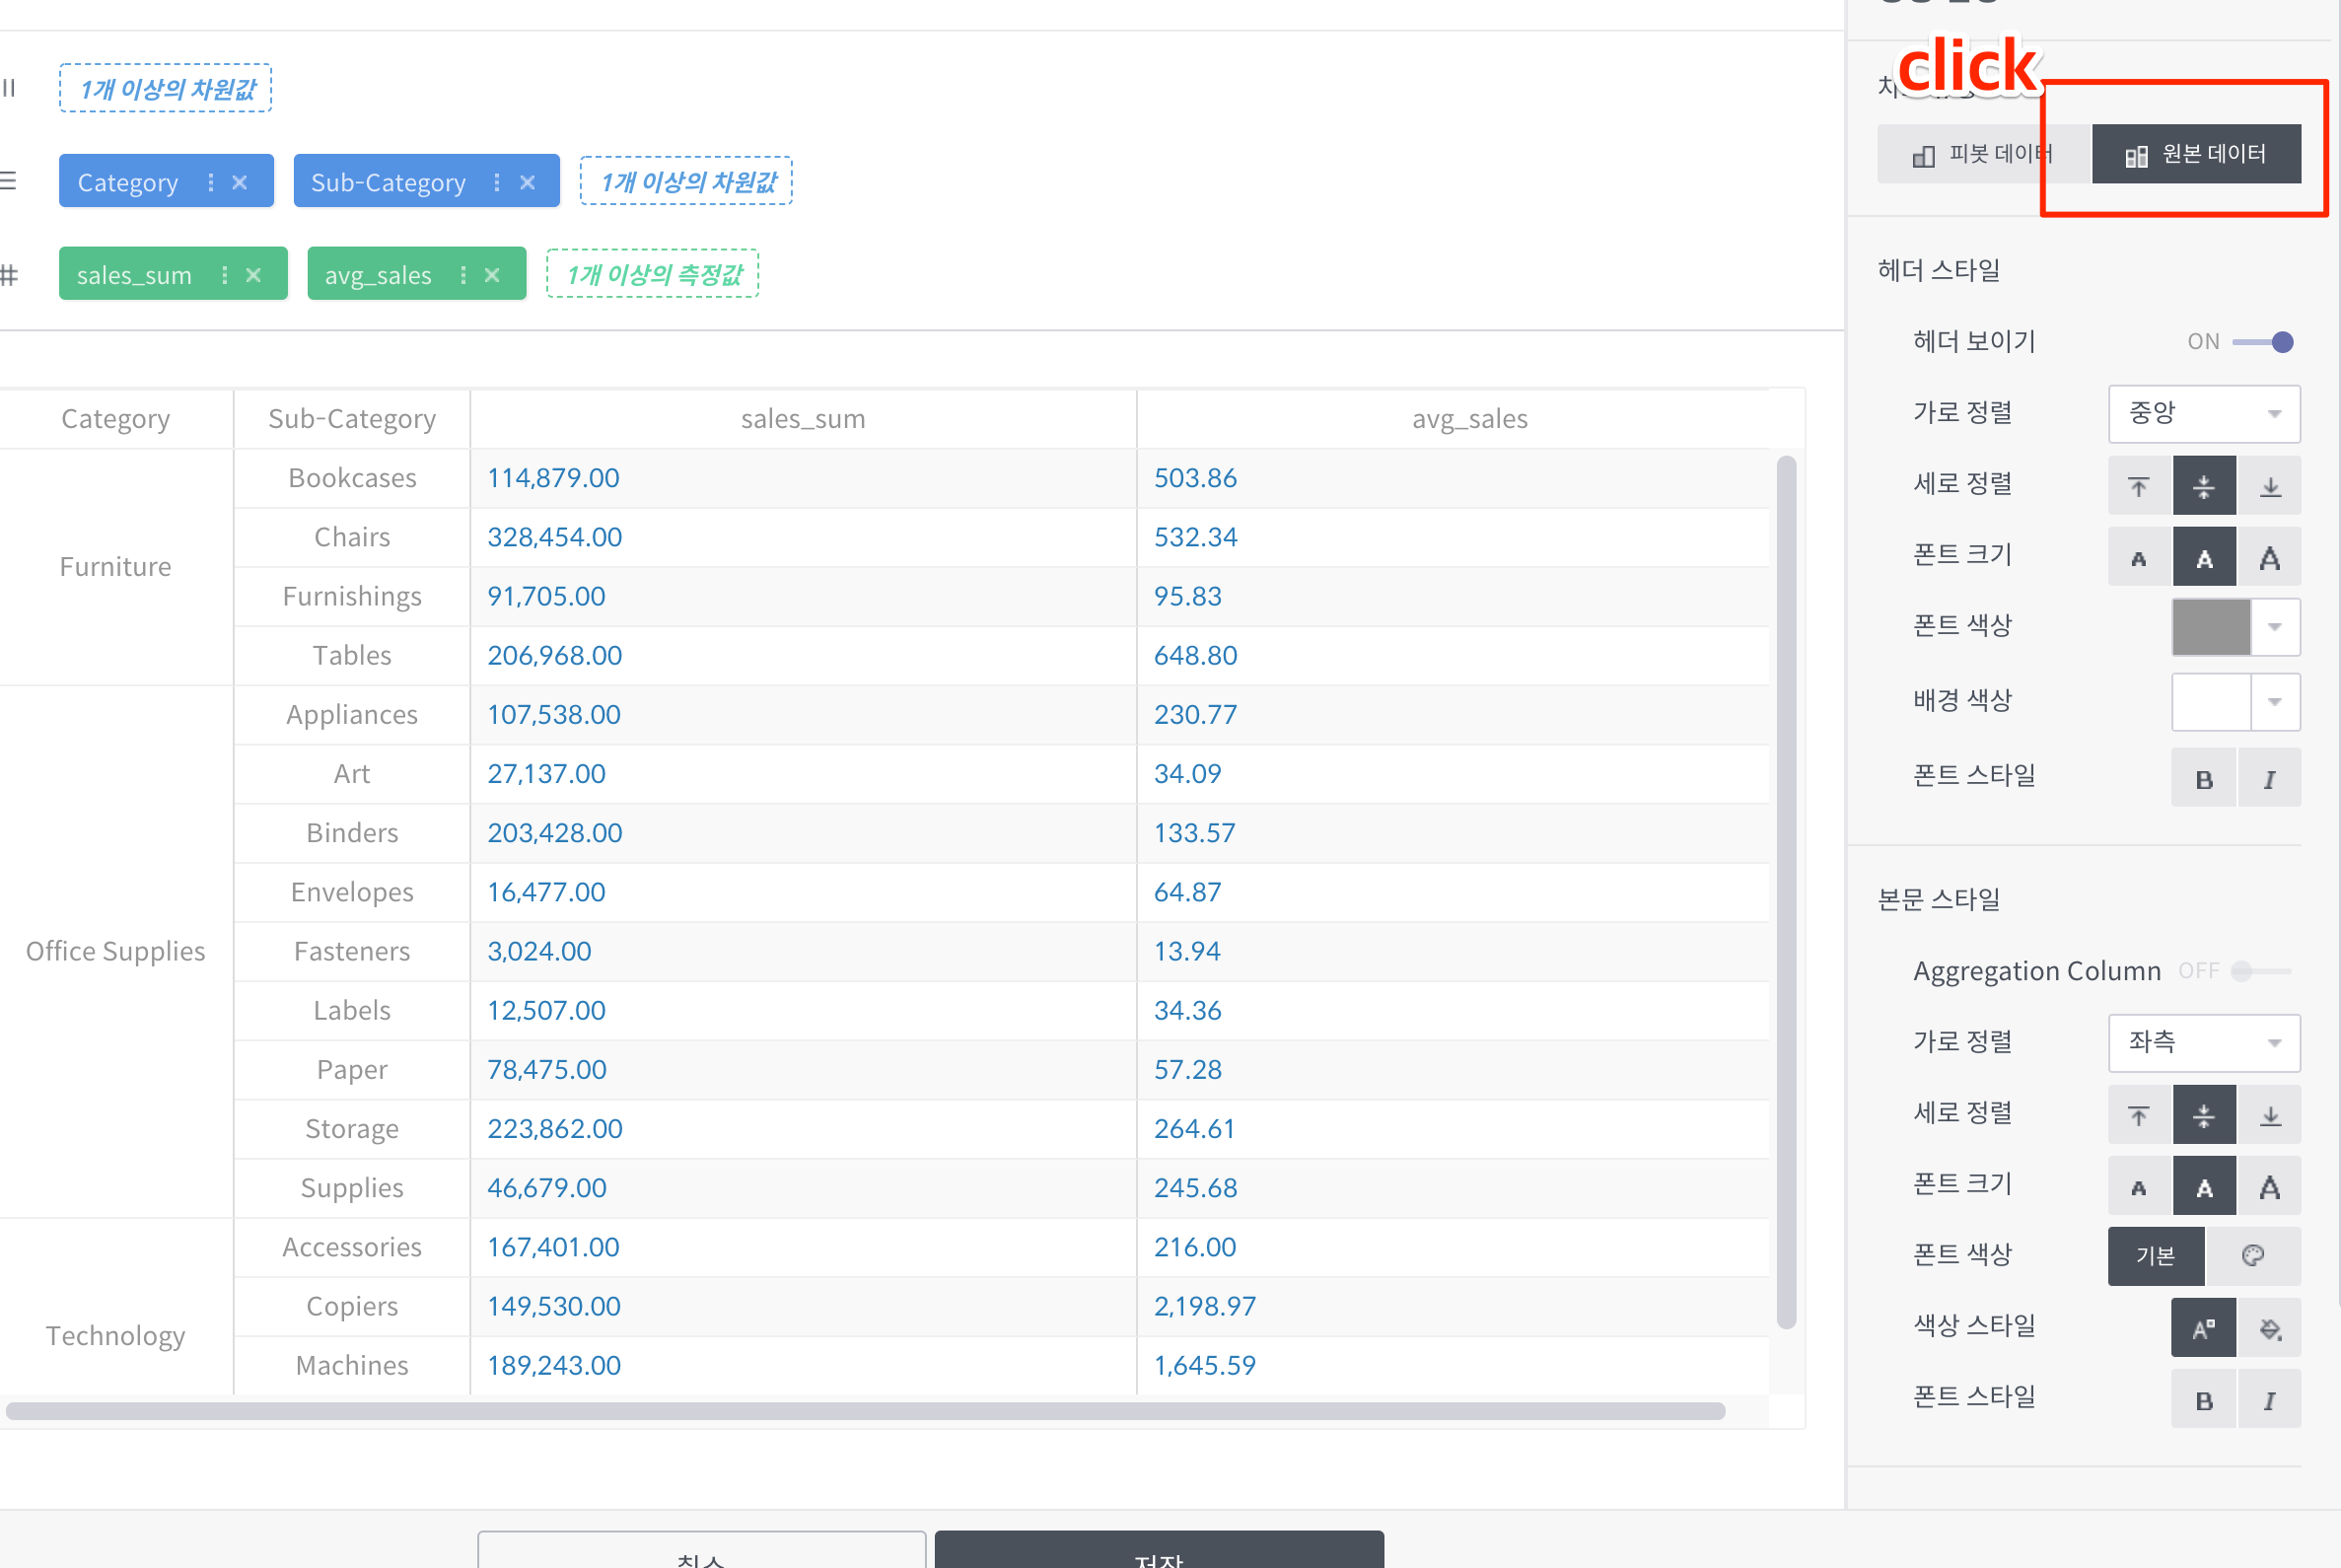Toggle italic for header font style

click(2270, 778)
